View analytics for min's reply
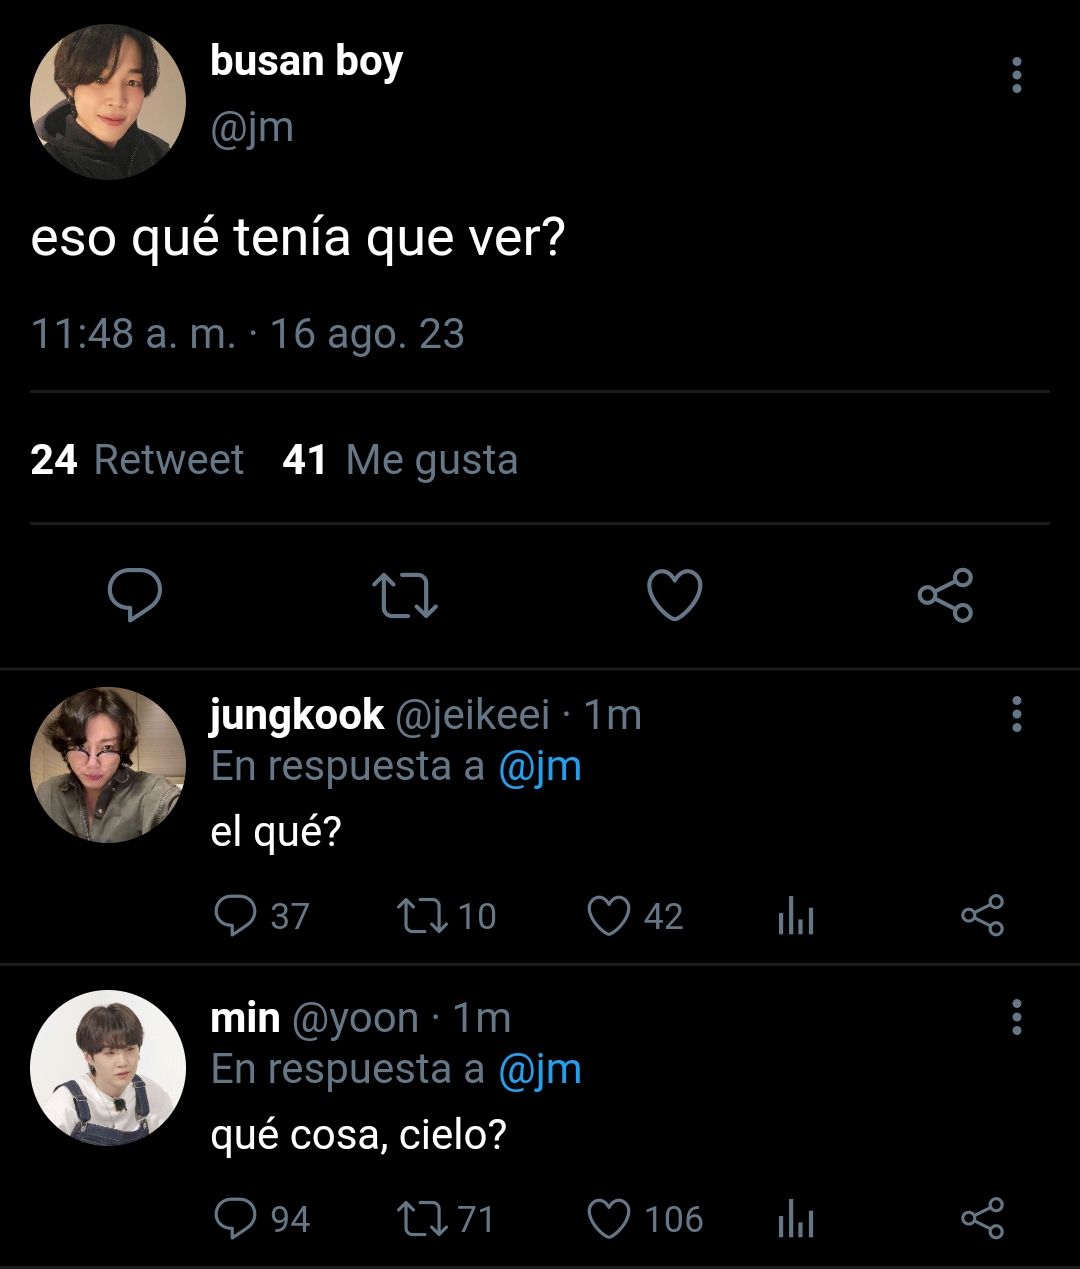The image size is (1080, 1269). 796,1219
